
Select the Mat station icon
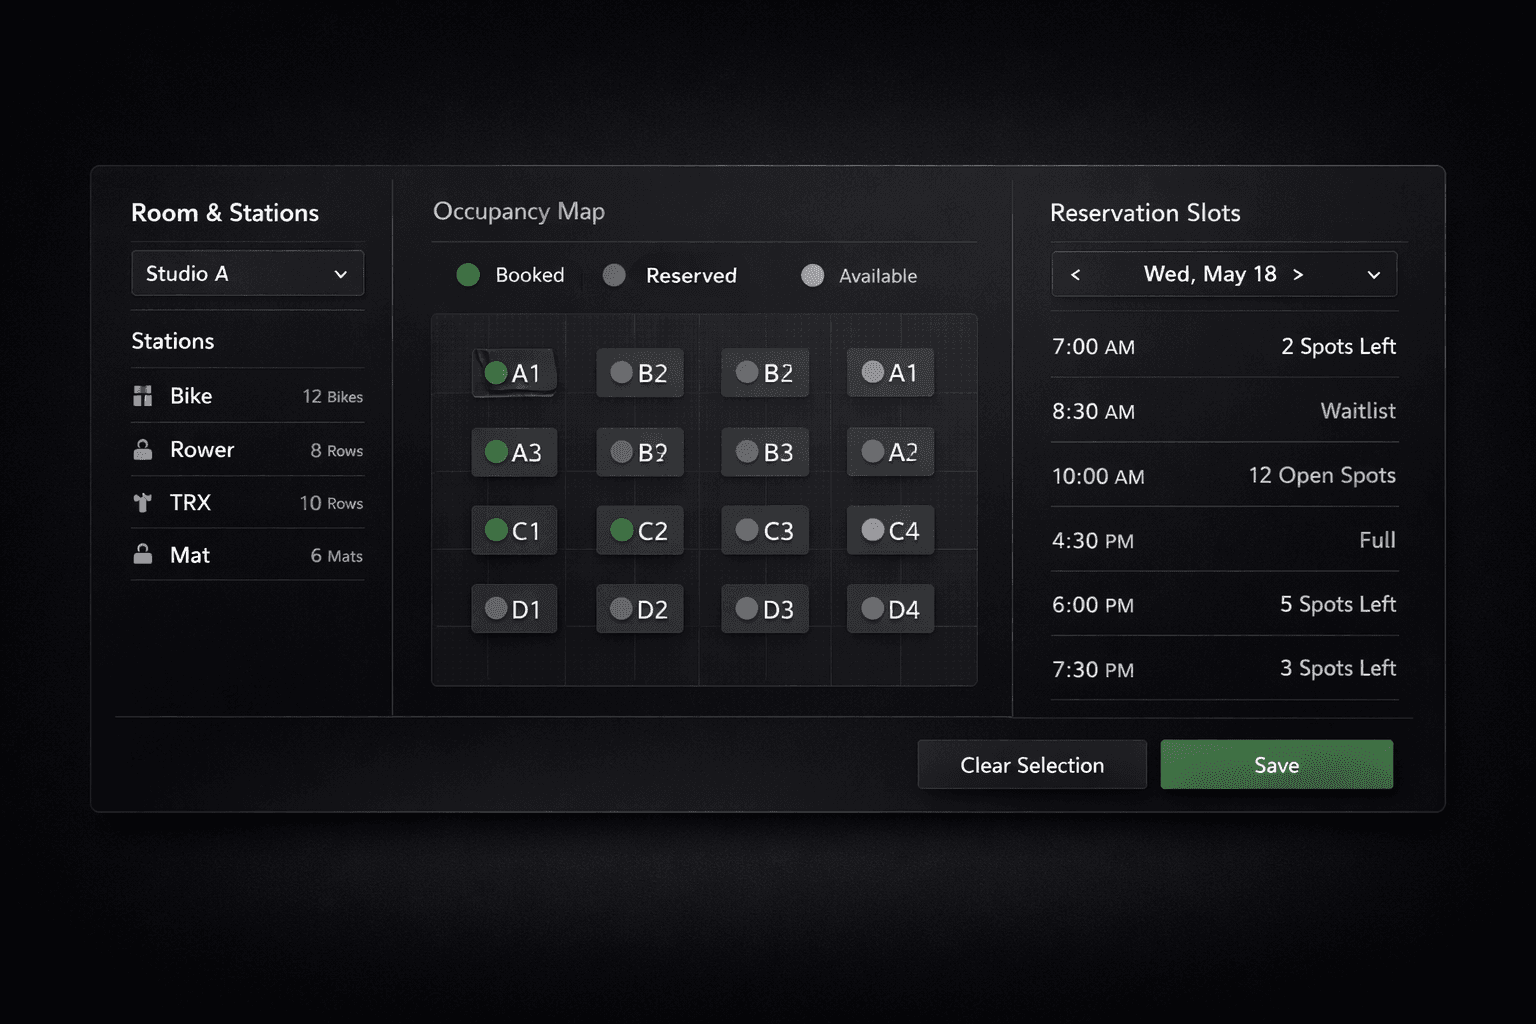141,555
